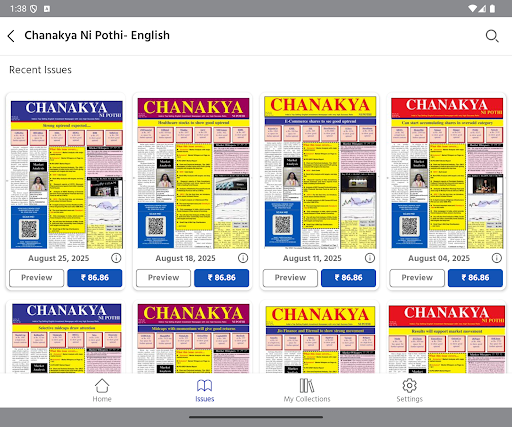Preview the August 25, 2025 issue

coord(37,278)
